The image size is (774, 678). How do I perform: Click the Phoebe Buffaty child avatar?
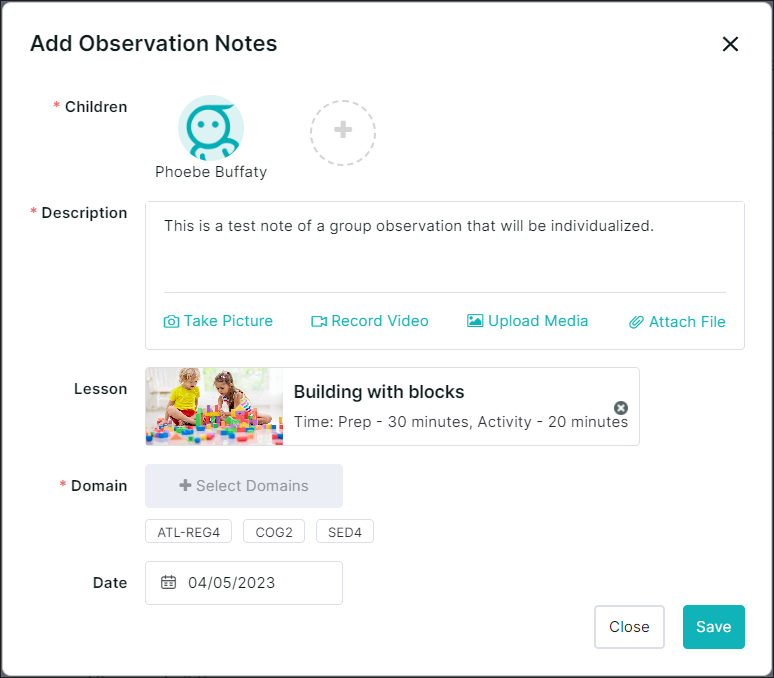tap(211, 129)
